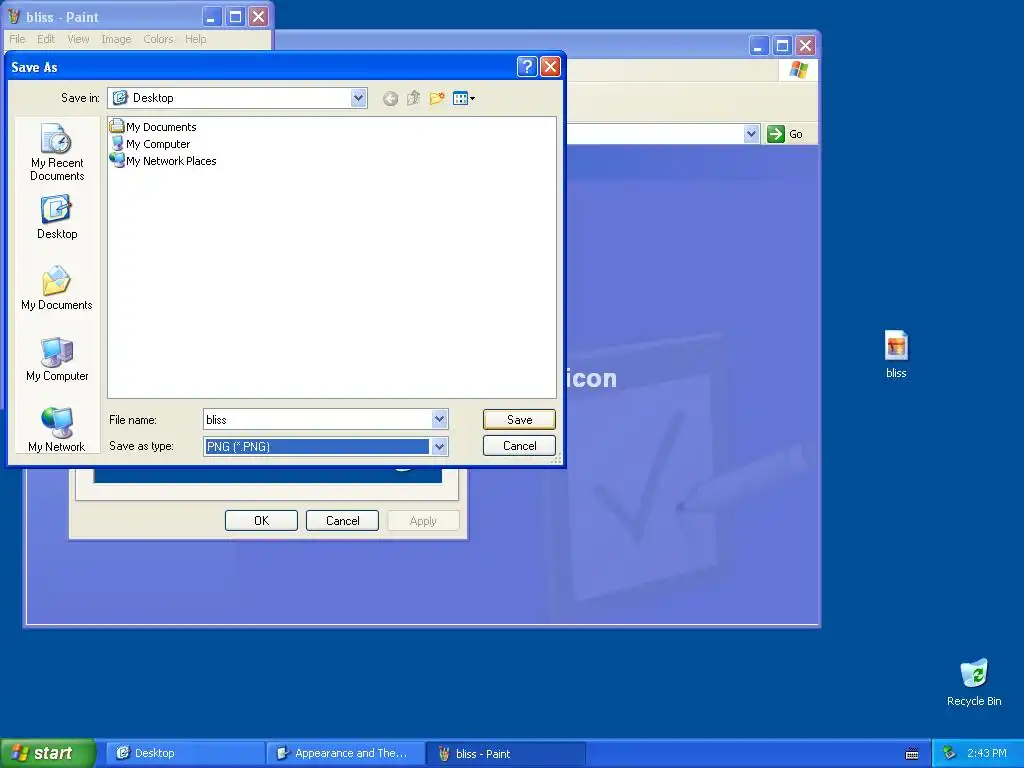Click the Windows flag logo in browser window
1024x768 pixels.
[798, 69]
